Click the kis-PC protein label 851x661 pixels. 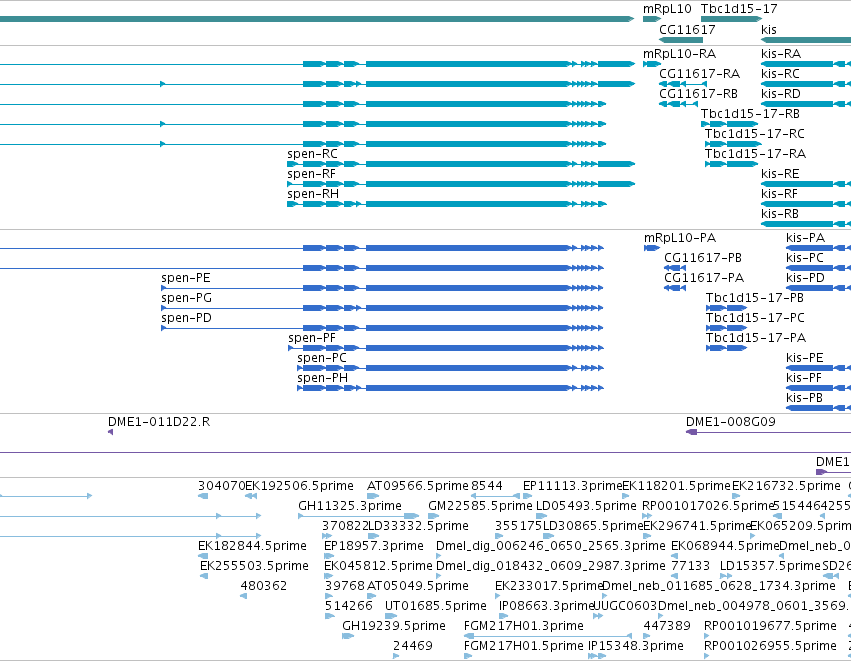coord(805,258)
